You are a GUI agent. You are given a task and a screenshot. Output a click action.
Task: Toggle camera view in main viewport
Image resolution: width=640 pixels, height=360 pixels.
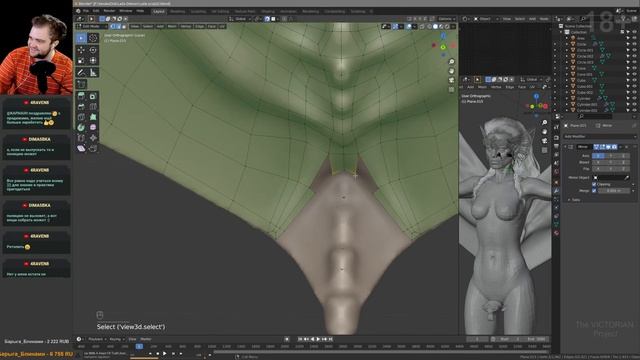pyautogui.click(x=451, y=80)
